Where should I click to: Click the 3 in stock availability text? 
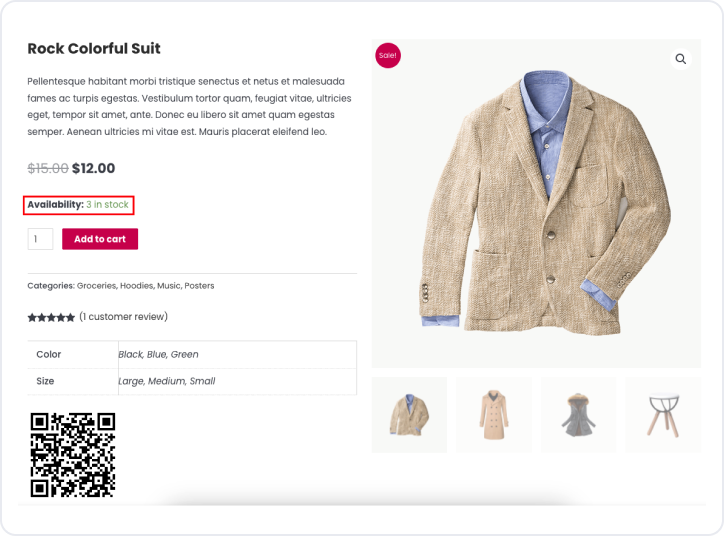tap(107, 205)
